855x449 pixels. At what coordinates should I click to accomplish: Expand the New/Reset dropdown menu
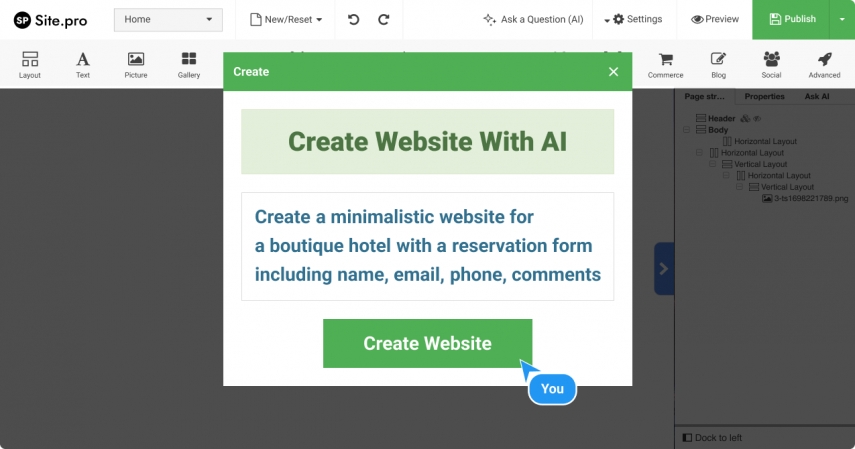286,20
